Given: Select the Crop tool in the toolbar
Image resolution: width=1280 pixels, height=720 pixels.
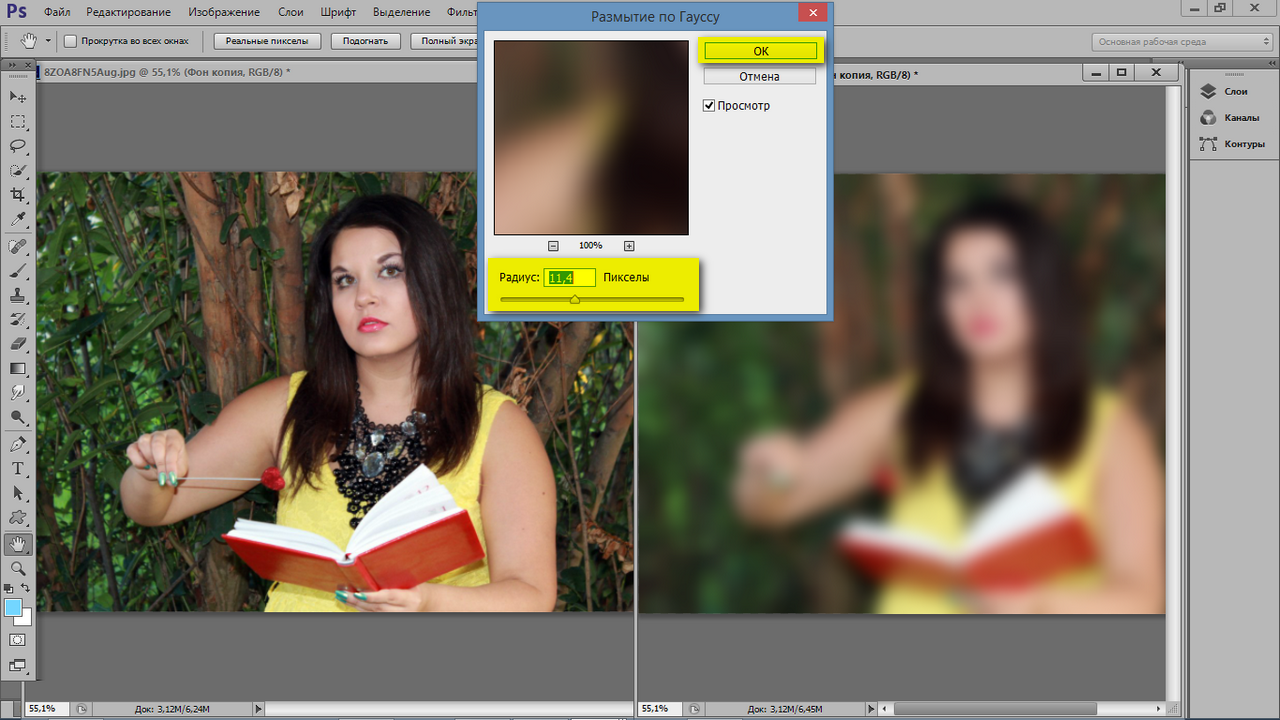Looking at the screenshot, I should (x=18, y=195).
